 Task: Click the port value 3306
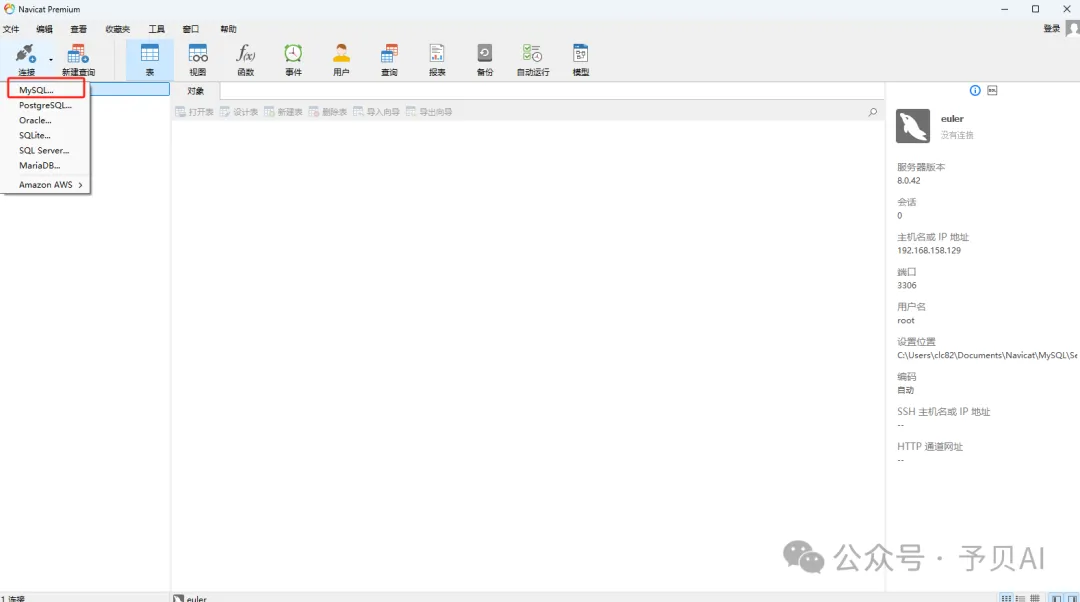tap(906, 285)
